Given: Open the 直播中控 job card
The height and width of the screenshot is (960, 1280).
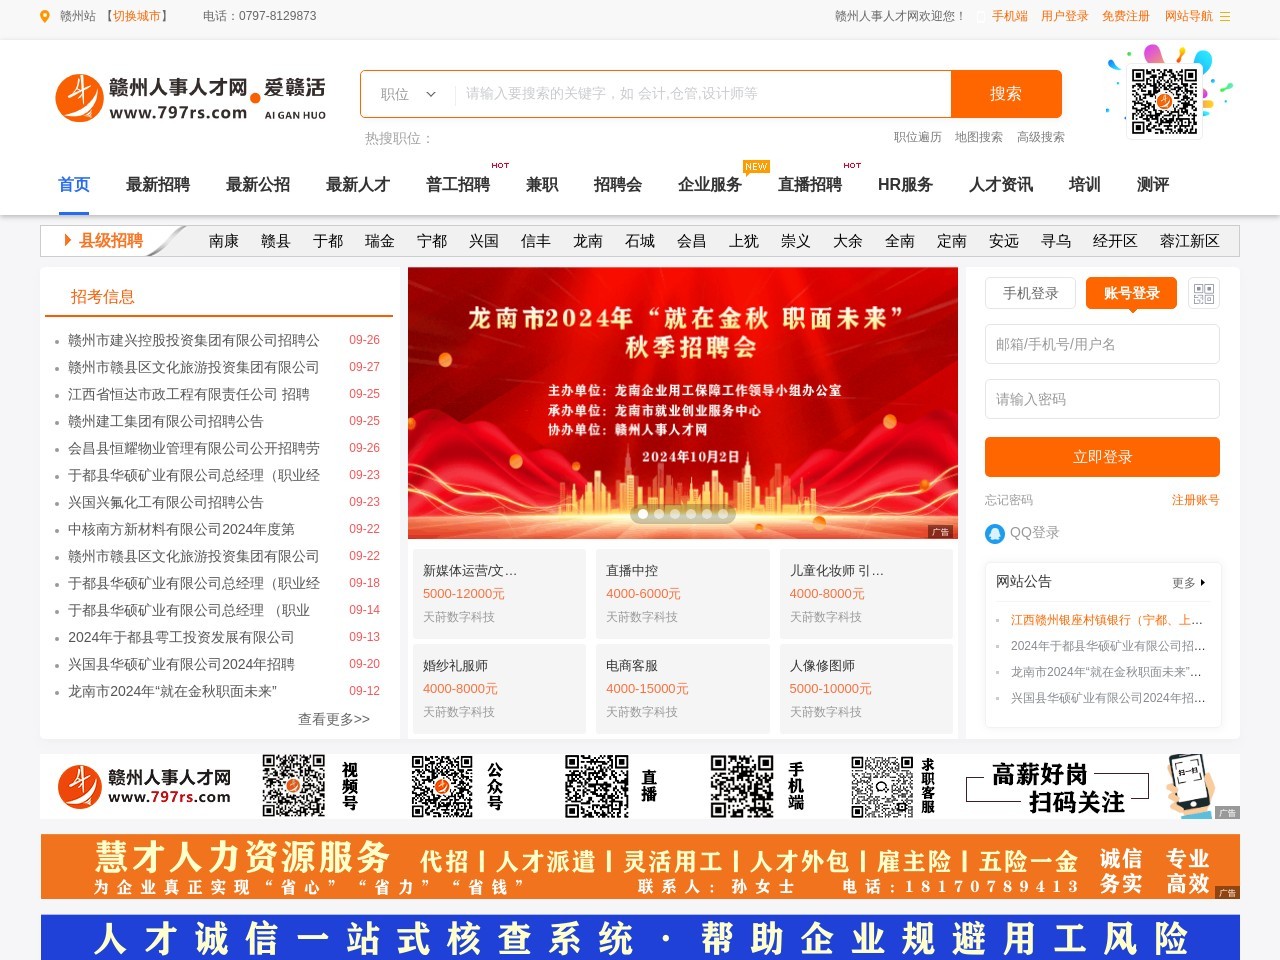Looking at the screenshot, I should 682,594.
